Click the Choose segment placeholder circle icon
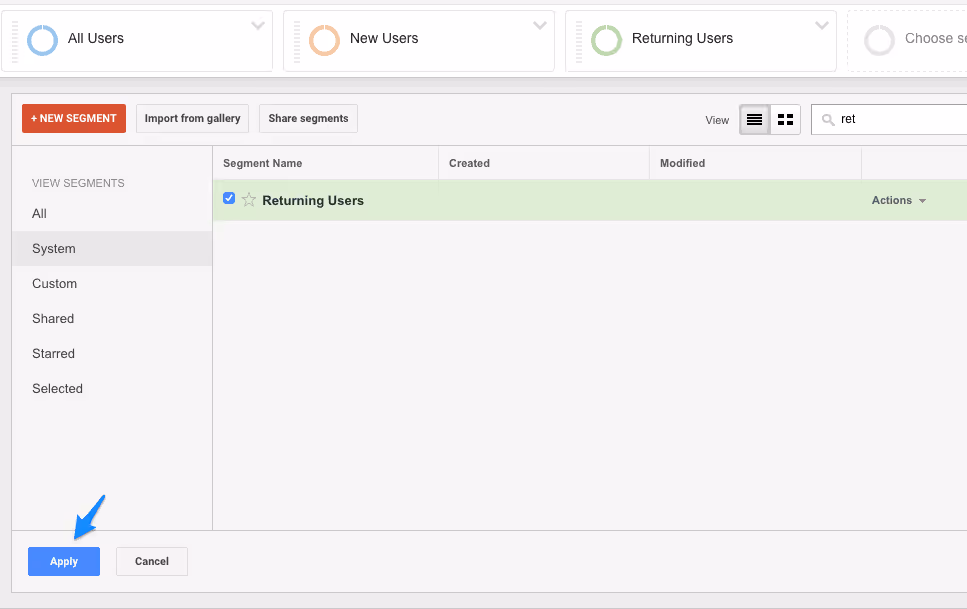This screenshot has height=609, width=967. [x=880, y=39]
